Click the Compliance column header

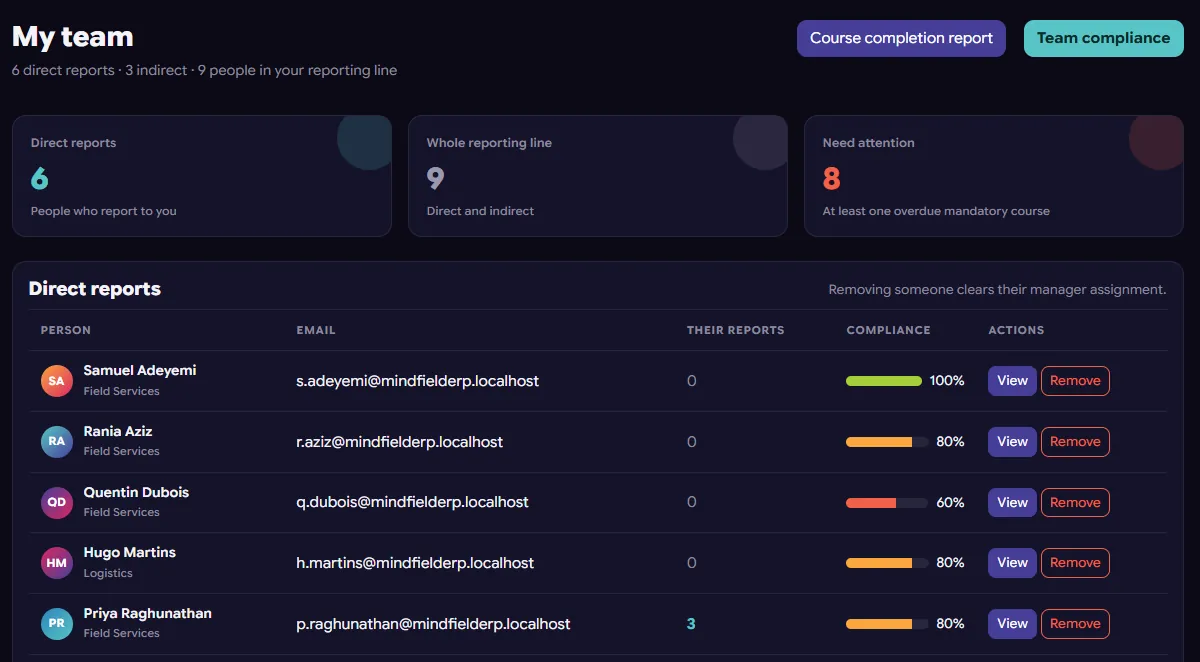889,330
